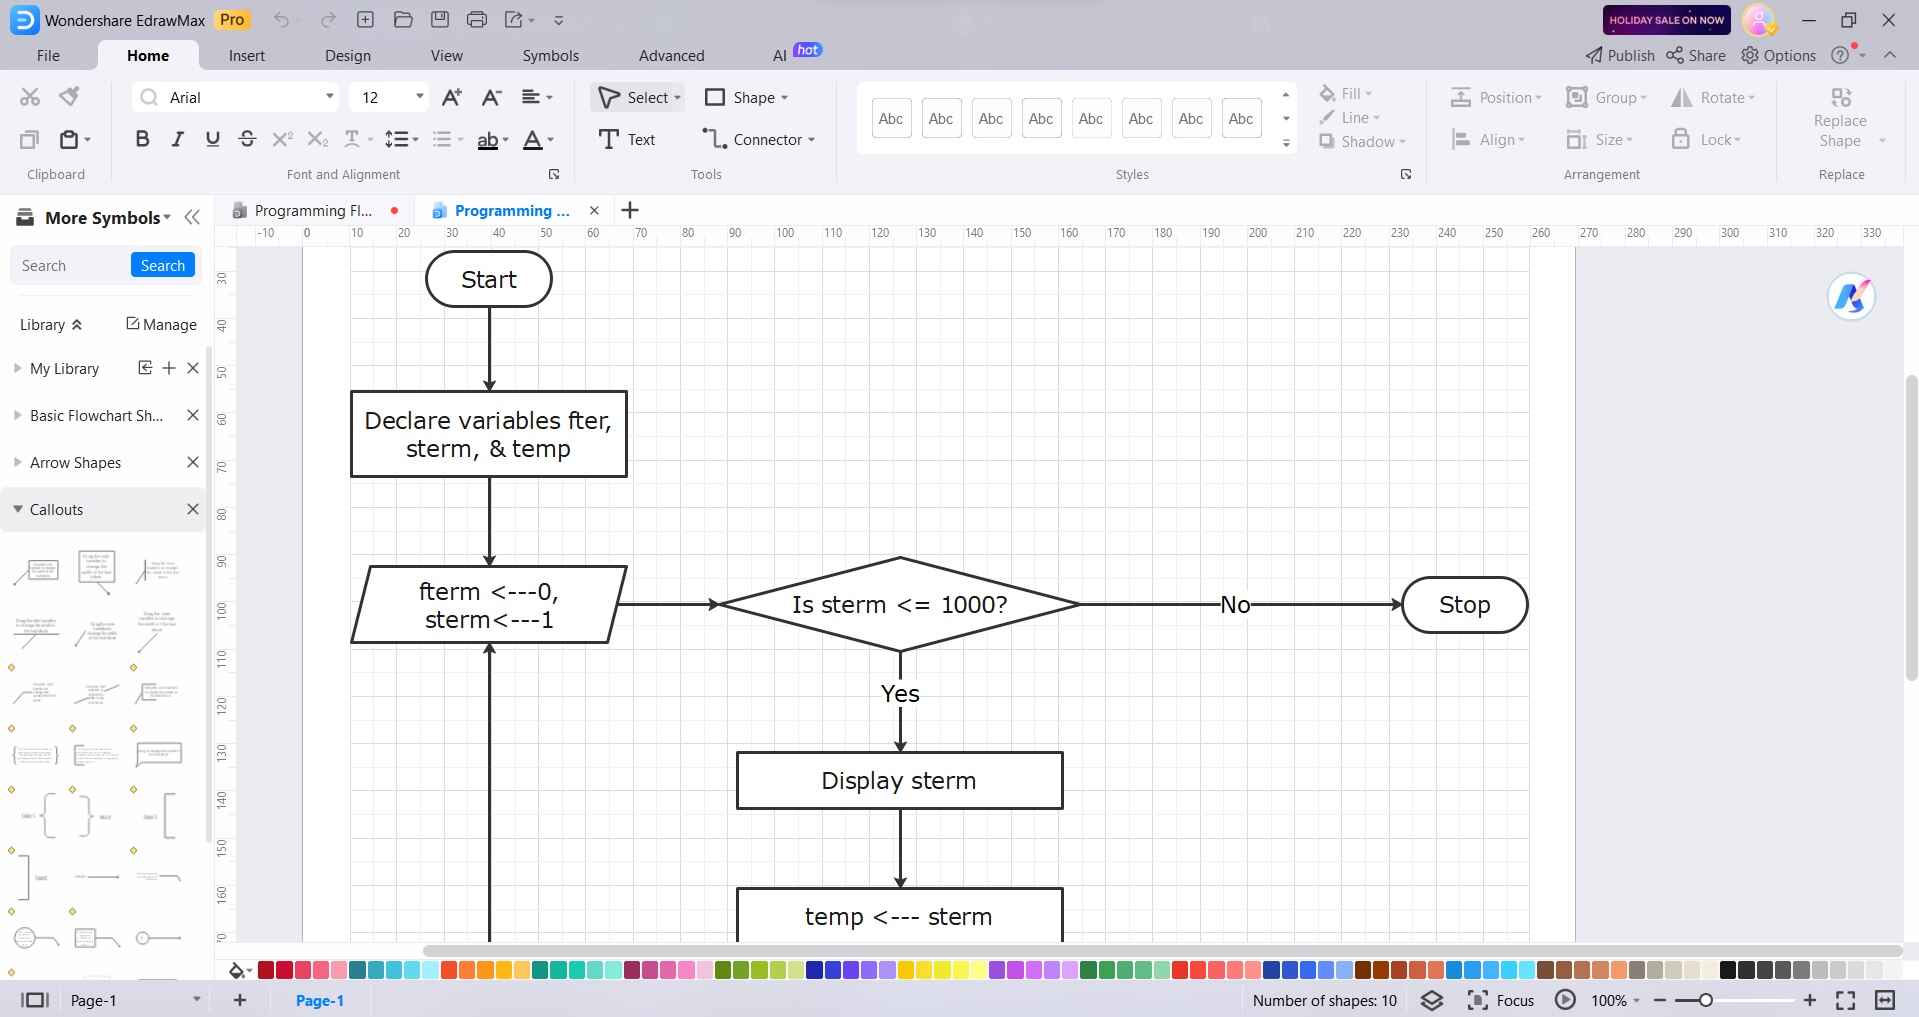Click the Format Painter icon
1919x1017 pixels.
(x=67, y=96)
